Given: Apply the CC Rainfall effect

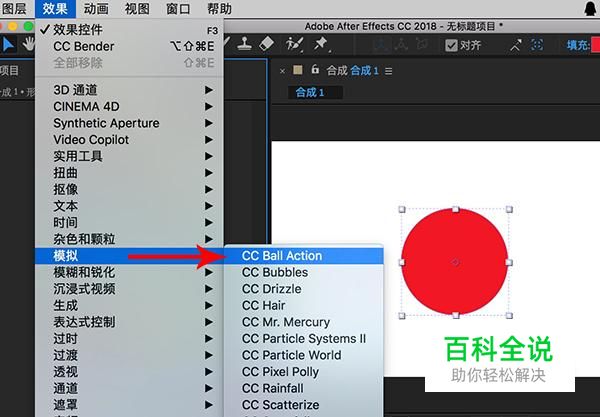Looking at the screenshot, I should pos(303,388).
